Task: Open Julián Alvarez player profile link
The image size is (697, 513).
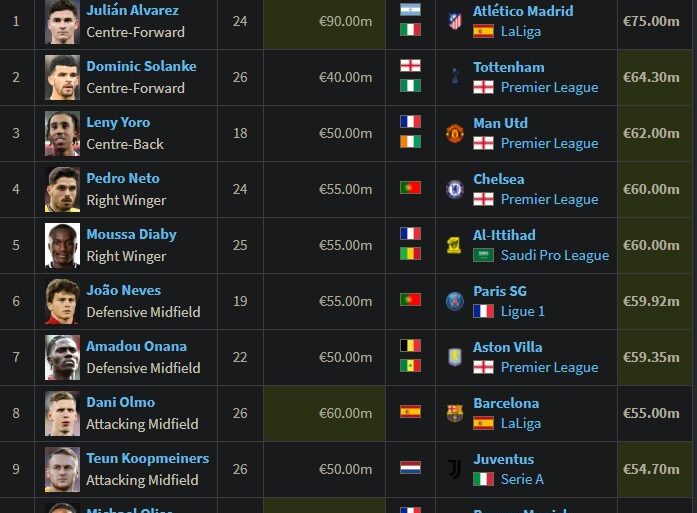Action: [x=133, y=10]
